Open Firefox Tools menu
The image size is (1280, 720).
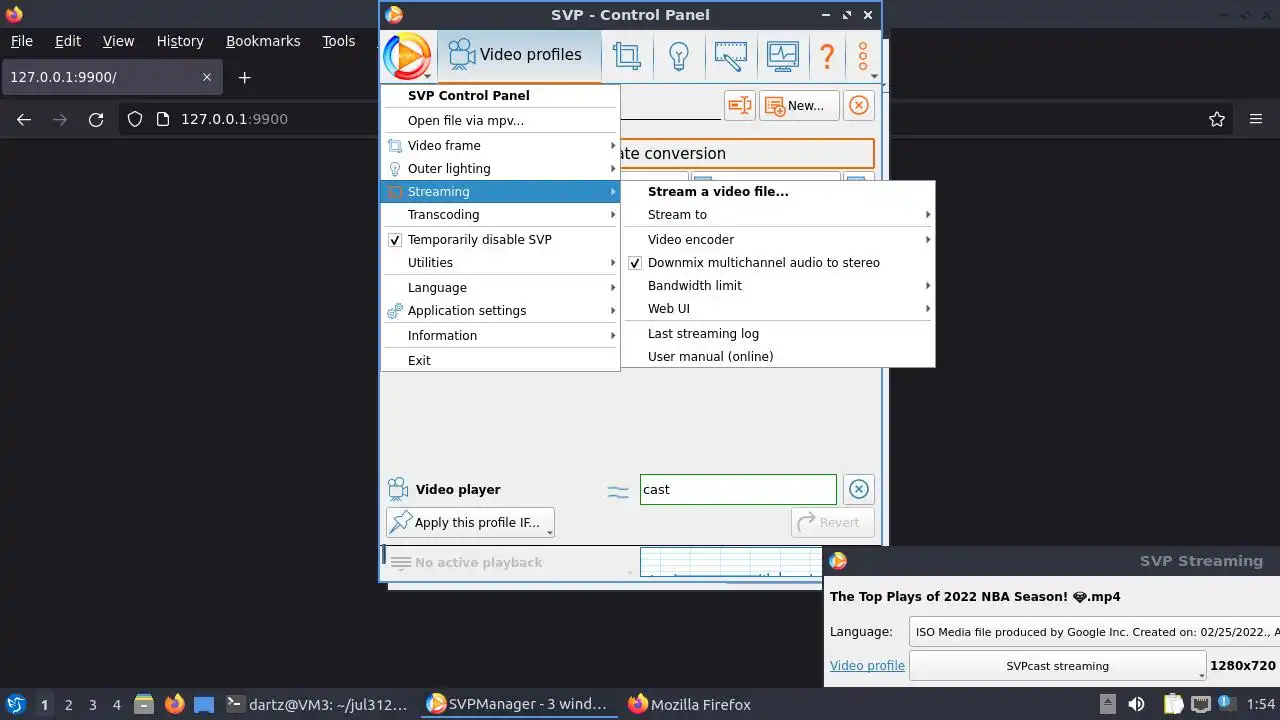click(x=339, y=41)
